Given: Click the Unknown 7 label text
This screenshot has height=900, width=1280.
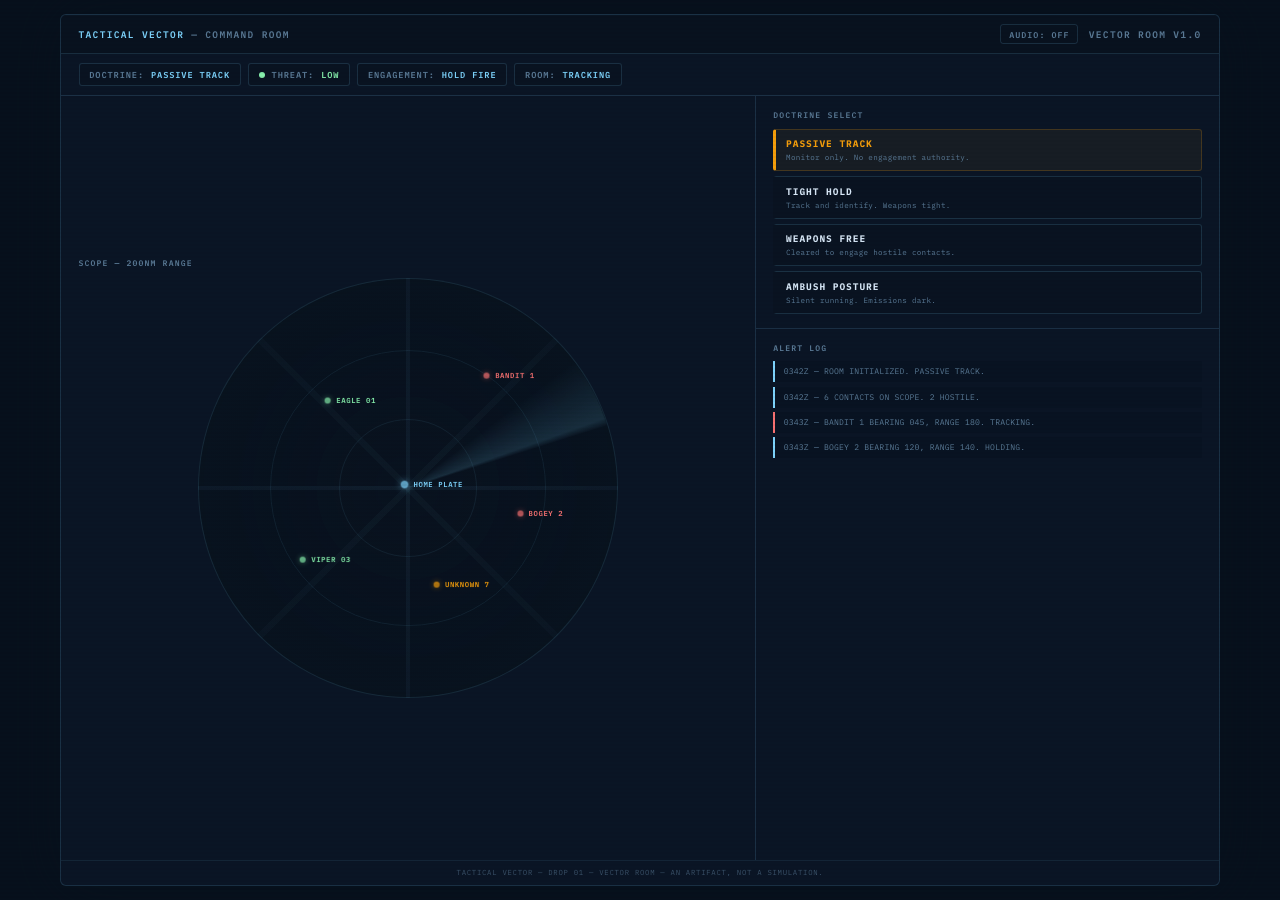Looking at the screenshot, I should 467,585.
